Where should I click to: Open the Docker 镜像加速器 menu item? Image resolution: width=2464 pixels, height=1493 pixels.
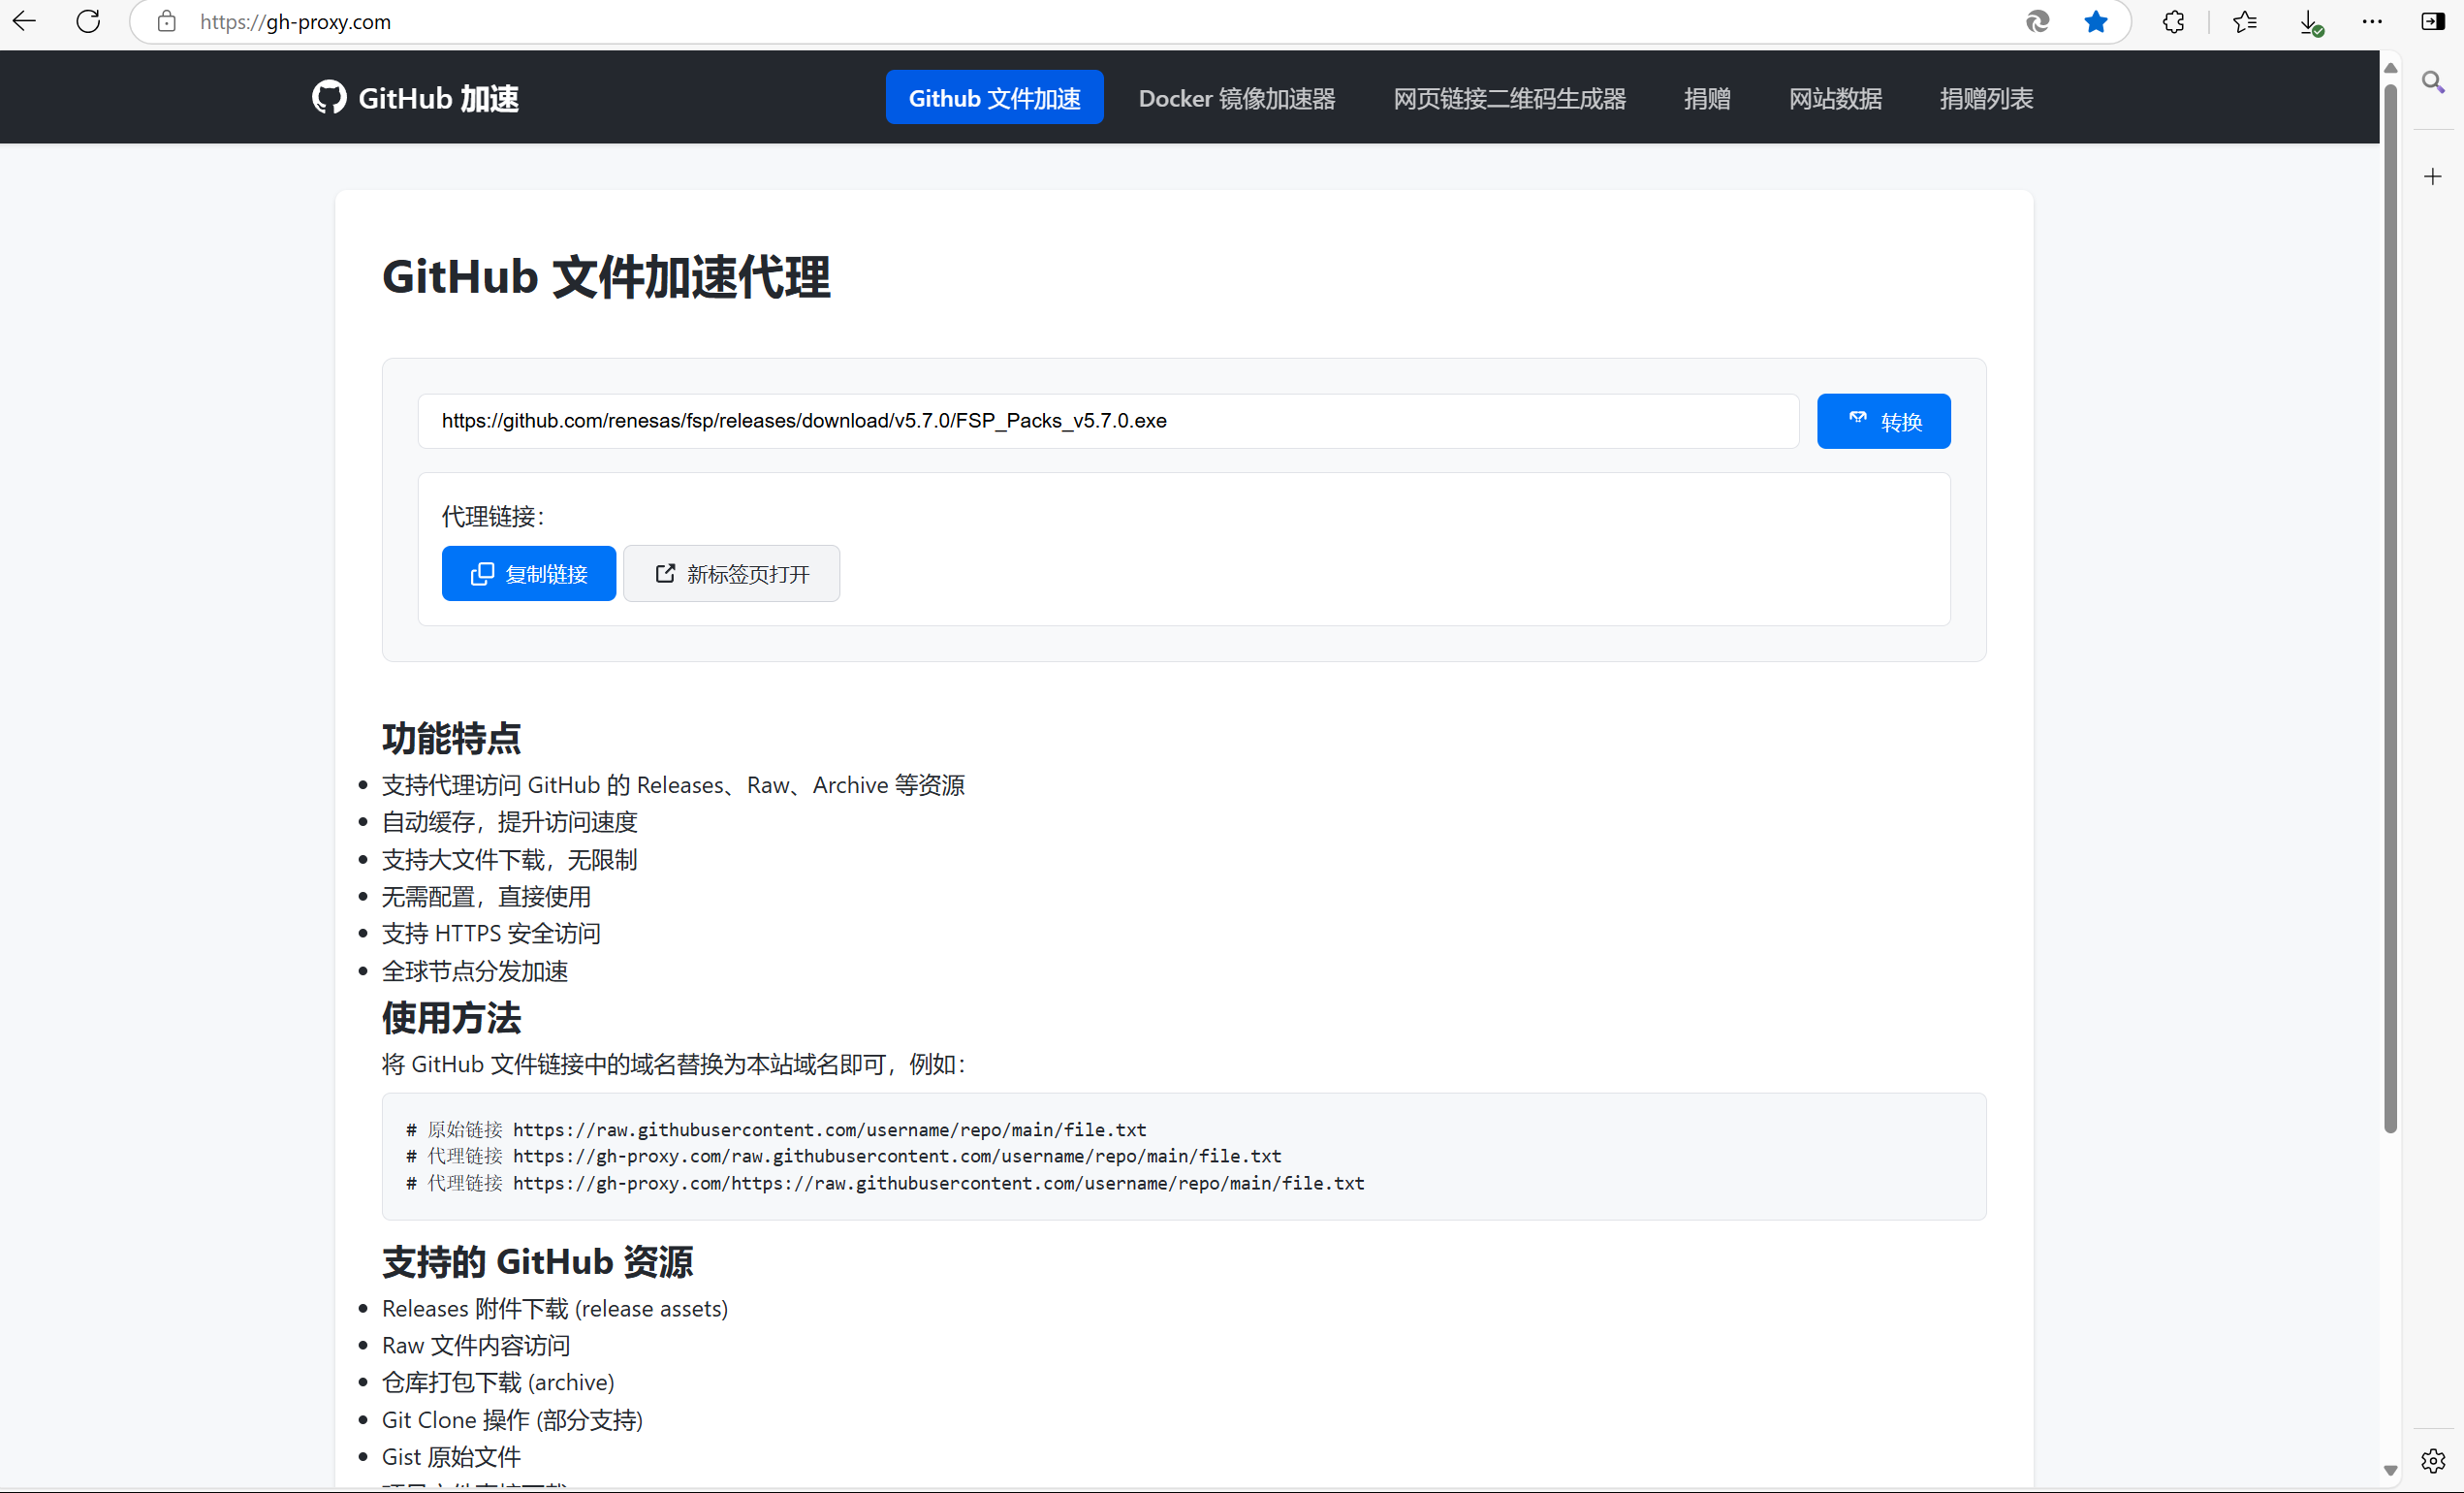[x=1236, y=98]
